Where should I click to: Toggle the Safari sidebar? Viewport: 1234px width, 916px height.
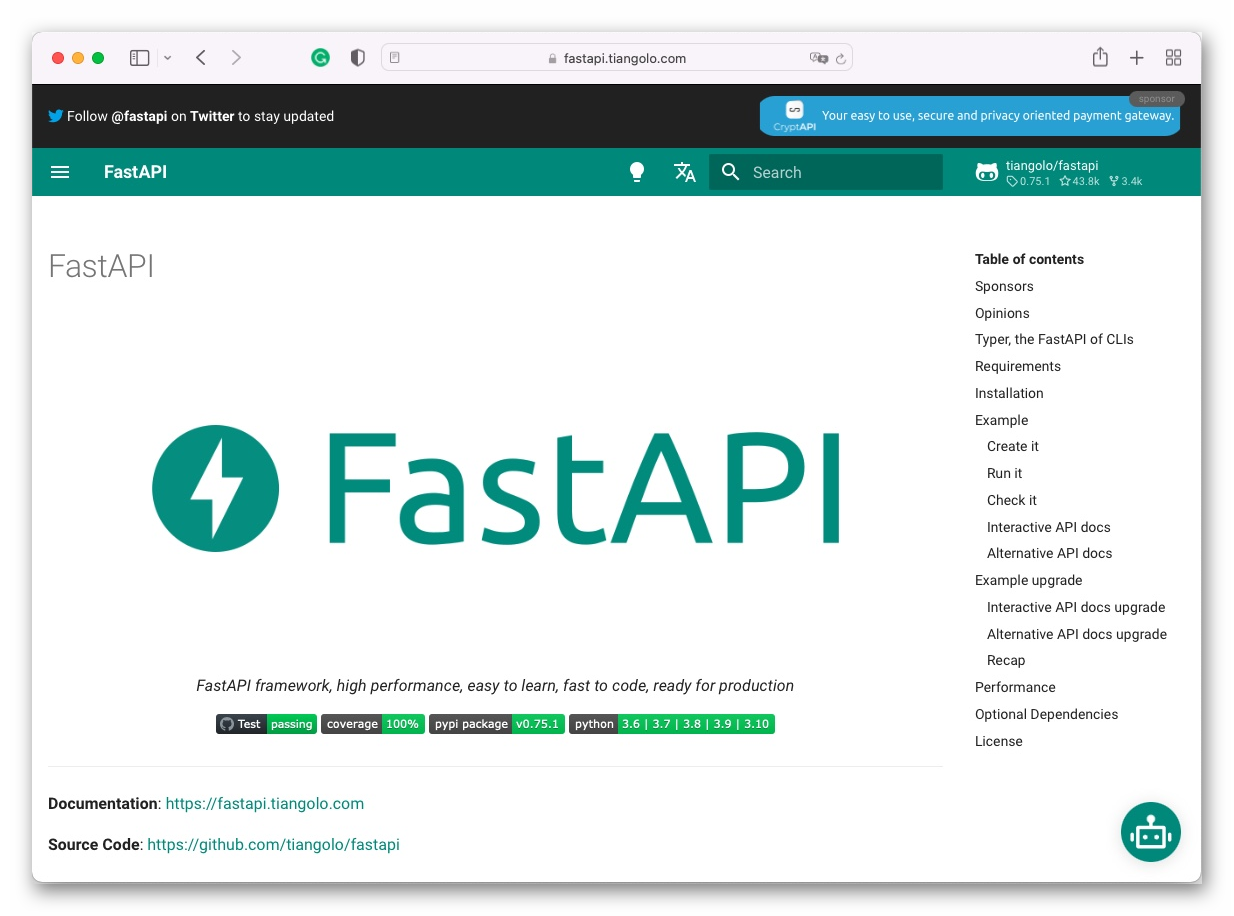click(140, 58)
